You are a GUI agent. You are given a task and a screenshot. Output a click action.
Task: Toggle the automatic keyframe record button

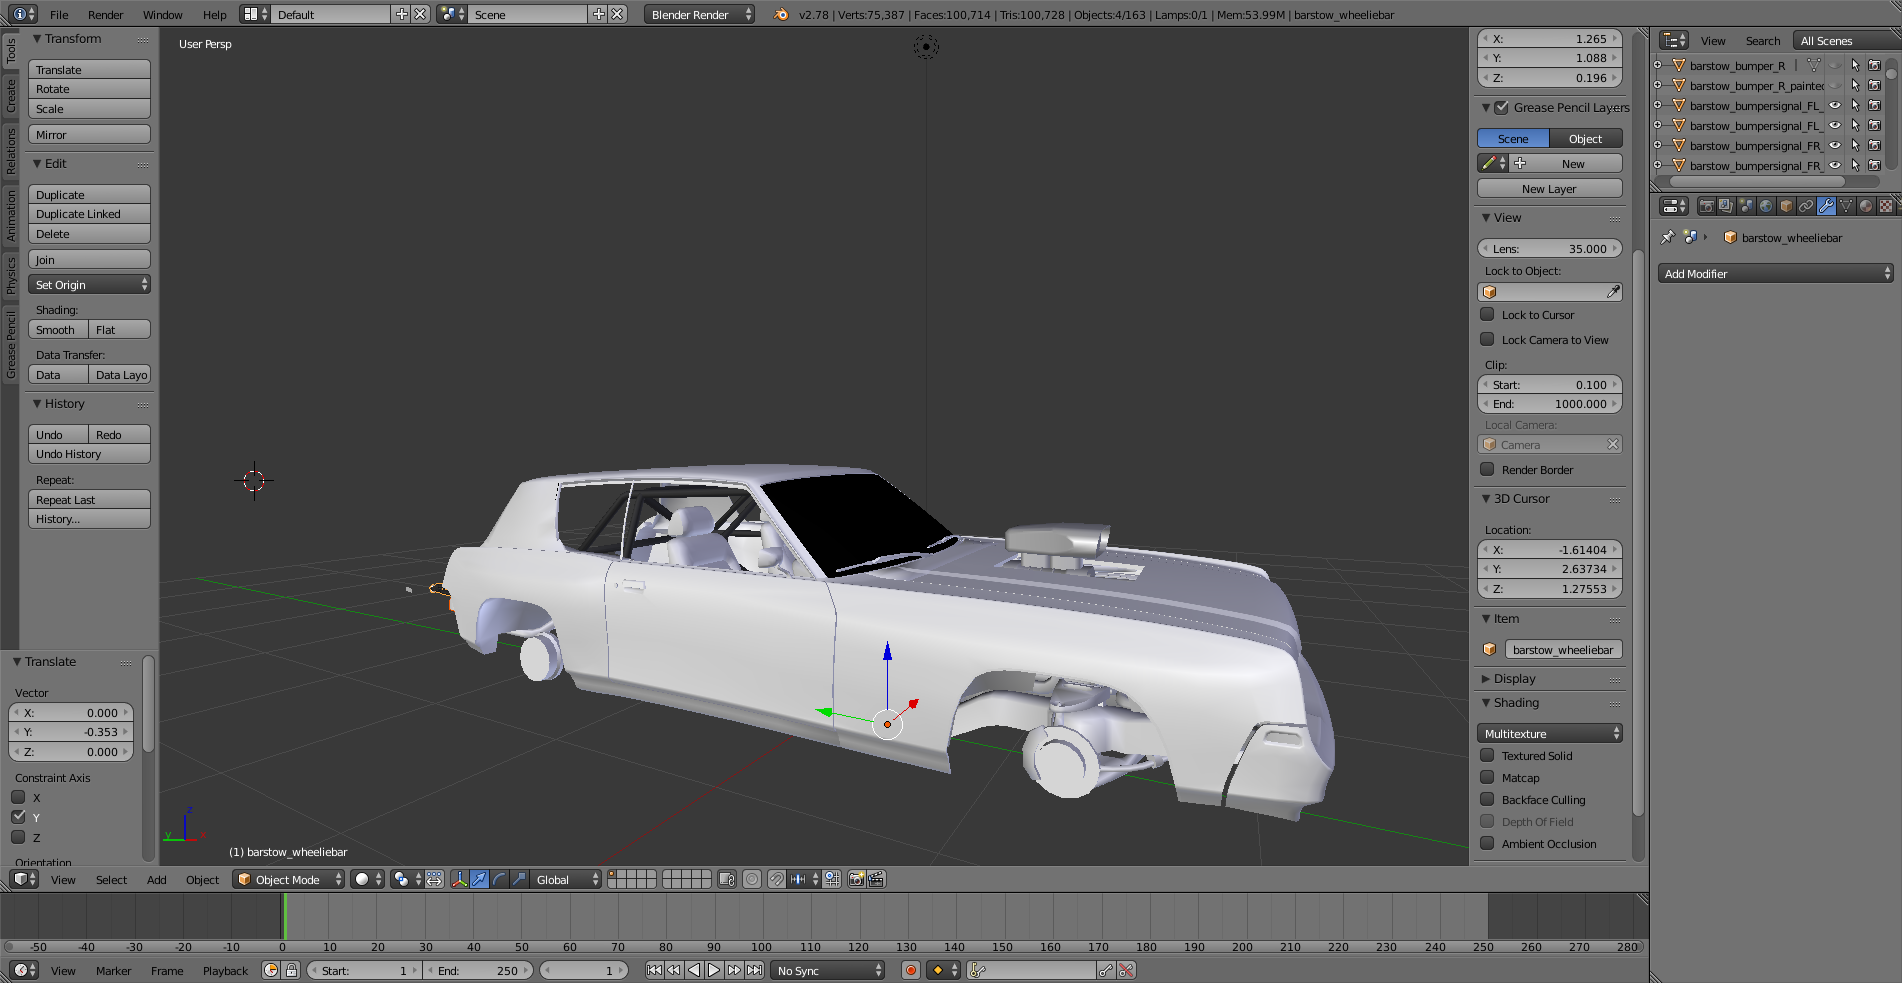click(x=910, y=971)
